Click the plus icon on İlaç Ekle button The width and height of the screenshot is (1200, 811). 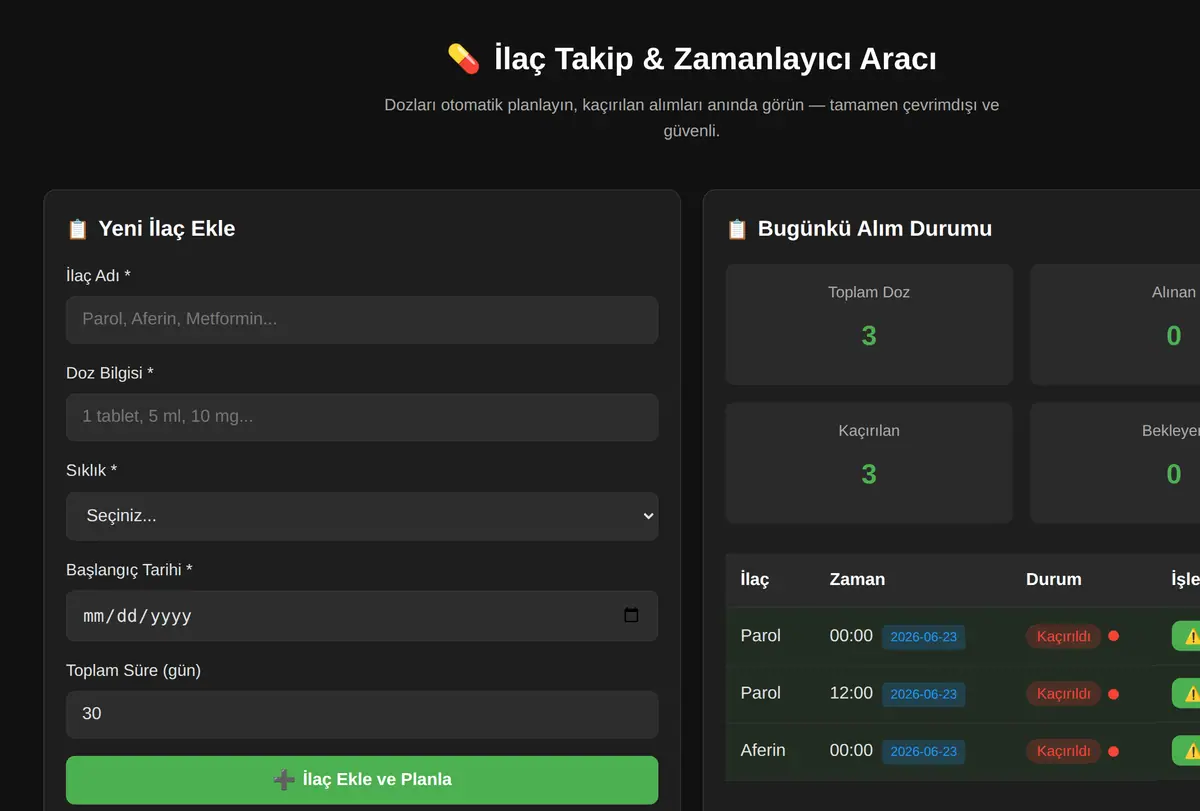[x=283, y=779]
